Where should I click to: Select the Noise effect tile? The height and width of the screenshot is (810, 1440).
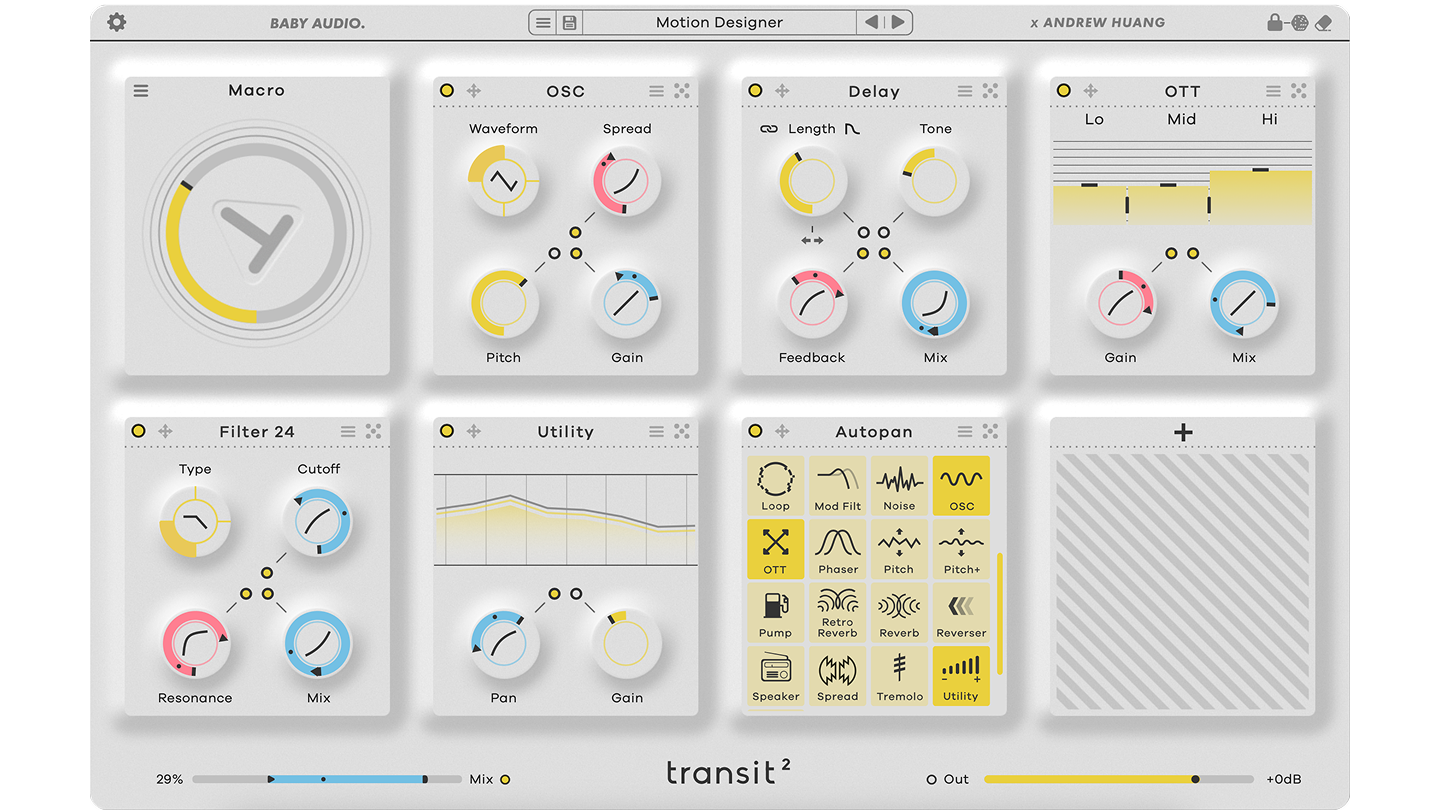899,486
